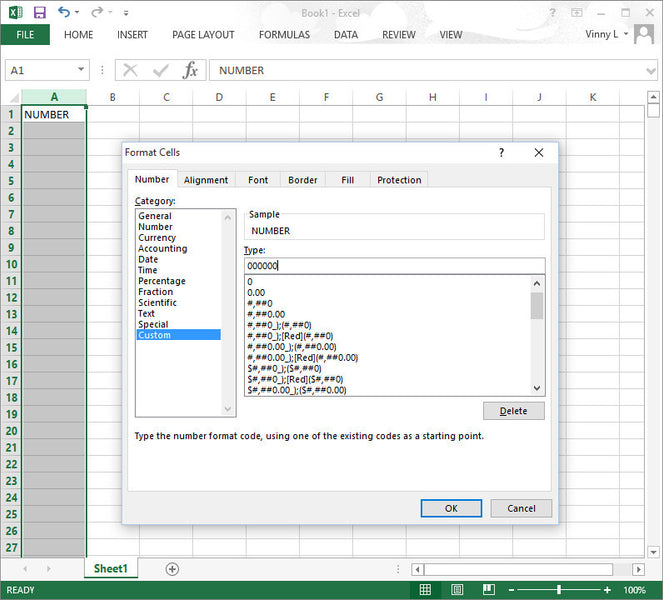Click the Type input field with 000000

click(394, 266)
